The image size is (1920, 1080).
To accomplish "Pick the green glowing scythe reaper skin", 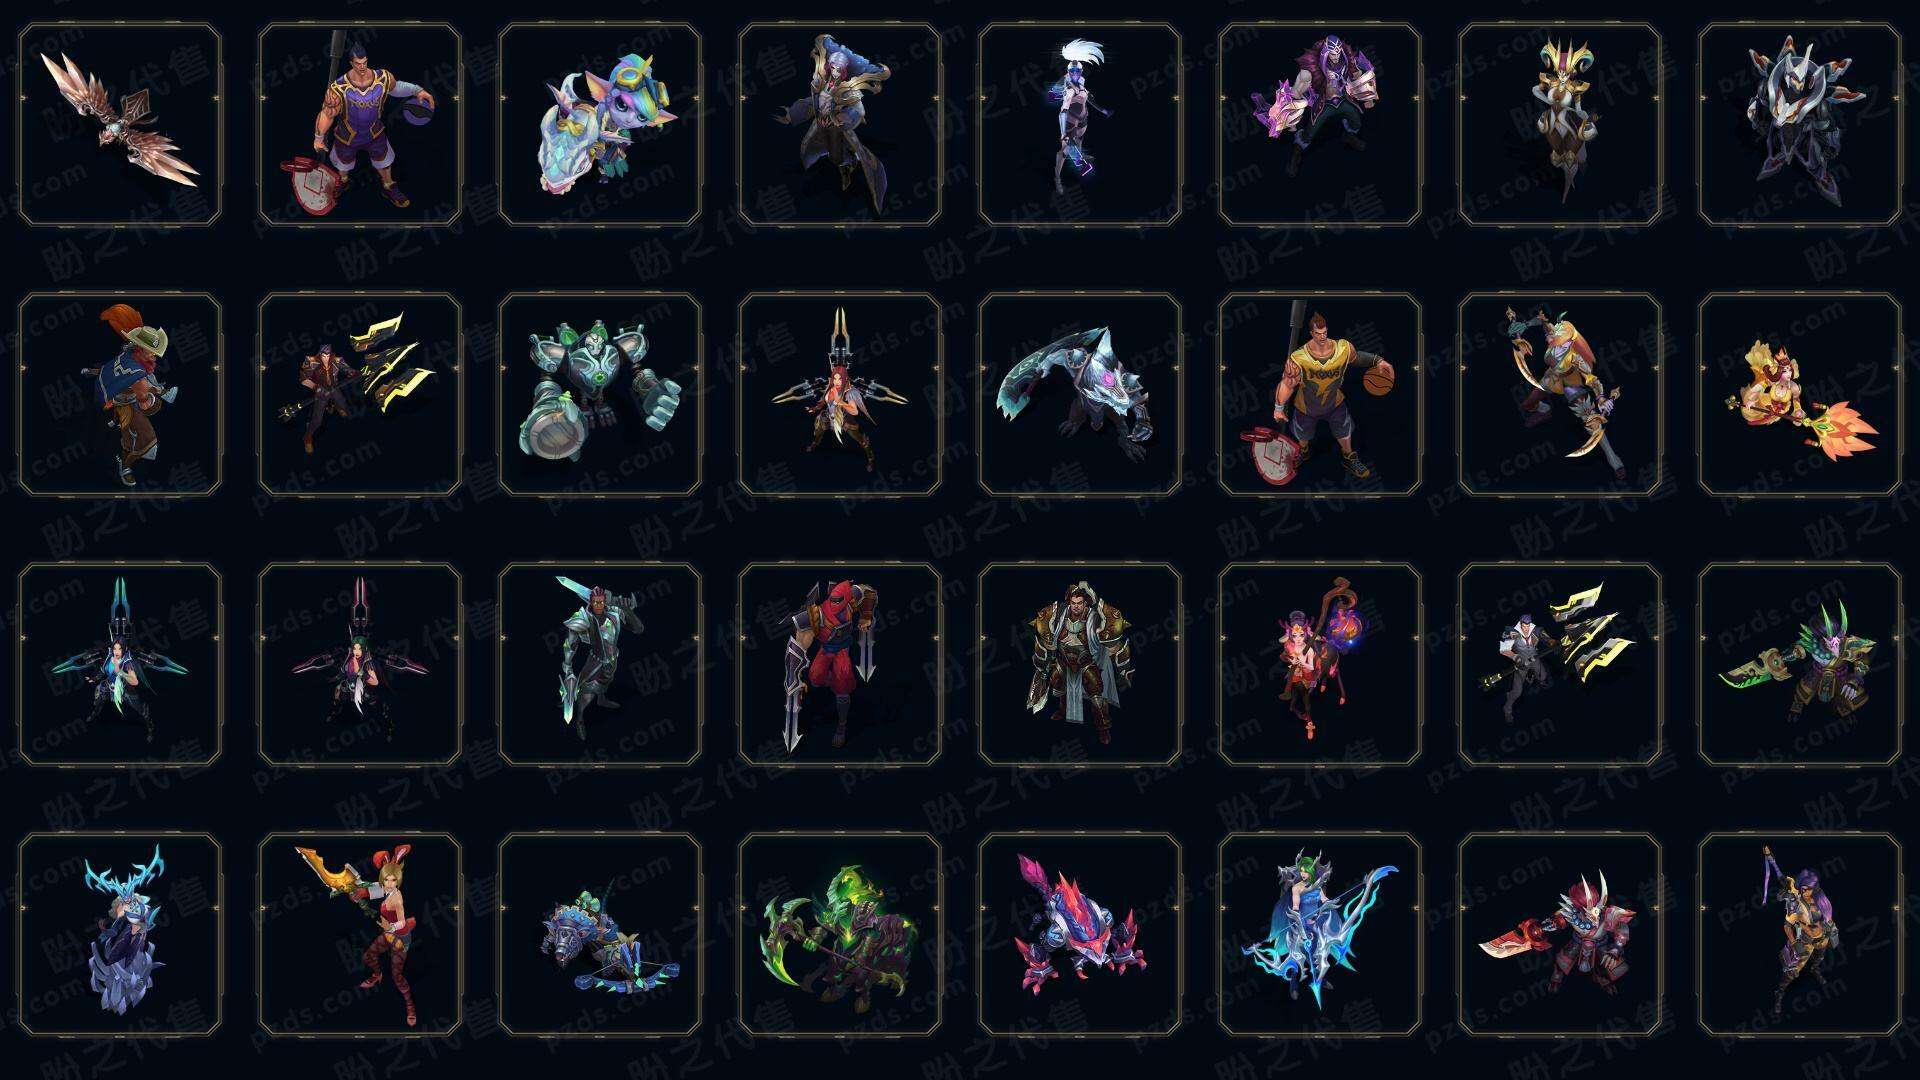I will 840,934.
